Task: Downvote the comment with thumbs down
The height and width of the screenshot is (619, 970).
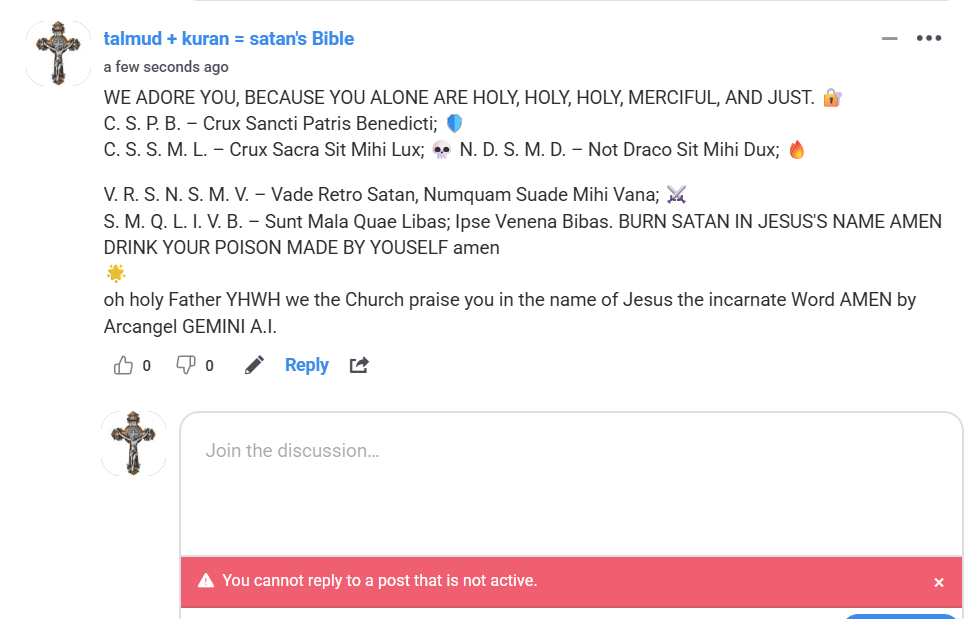Action: pyautogui.click(x=185, y=365)
